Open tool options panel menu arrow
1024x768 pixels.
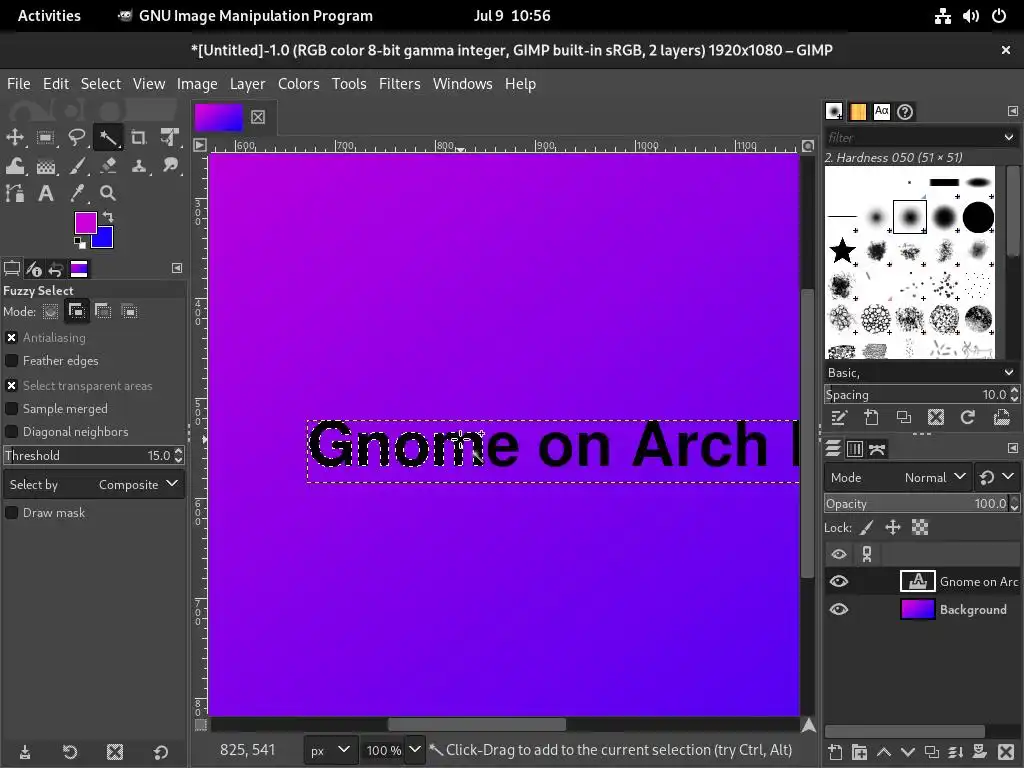177,268
